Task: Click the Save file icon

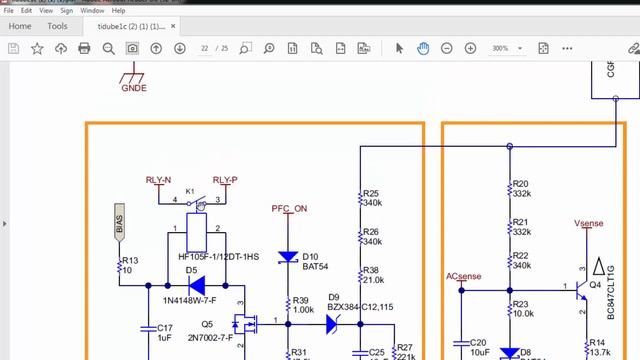Action: pyautogui.click(x=13, y=49)
